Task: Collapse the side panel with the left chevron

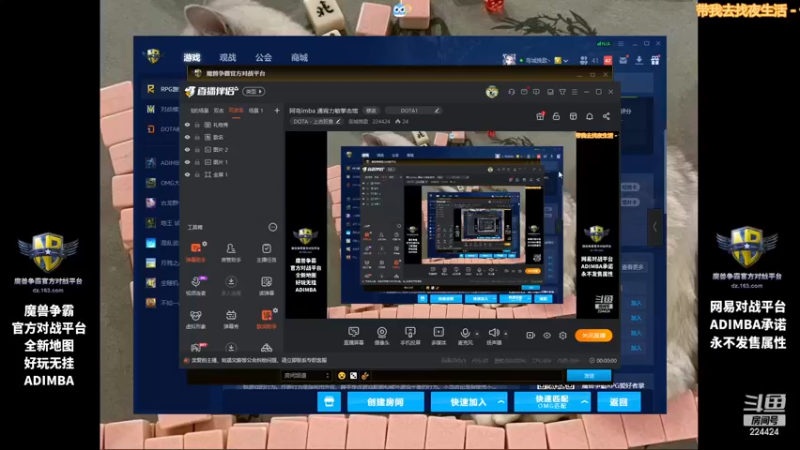Action: click(655, 227)
